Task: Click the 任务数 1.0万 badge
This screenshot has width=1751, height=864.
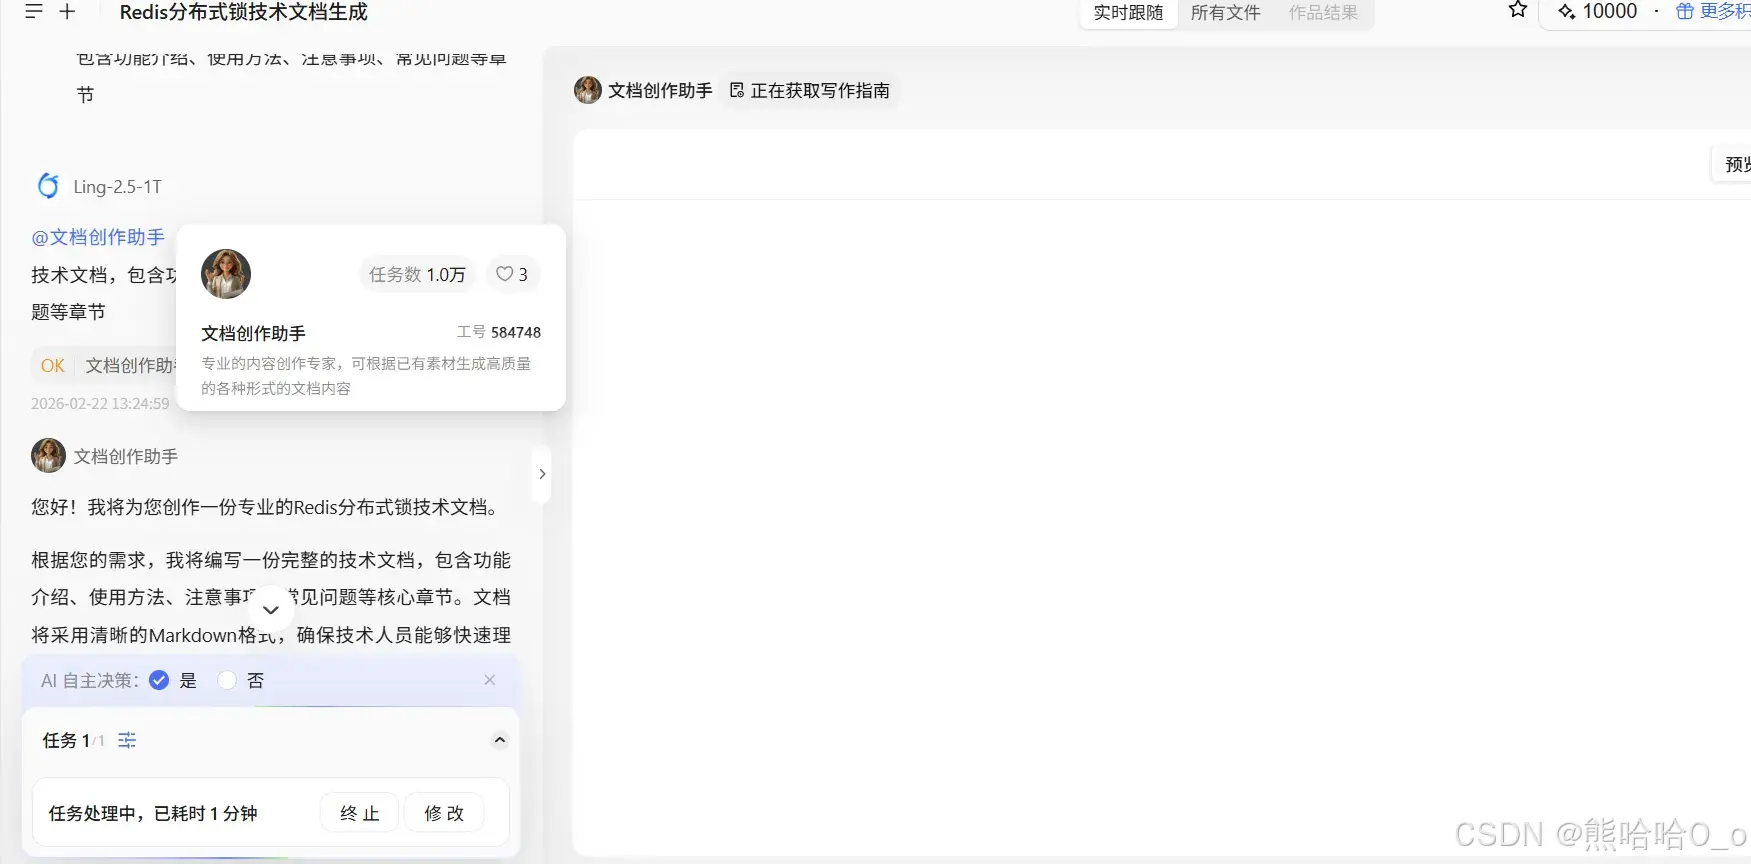Action: (x=418, y=274)
